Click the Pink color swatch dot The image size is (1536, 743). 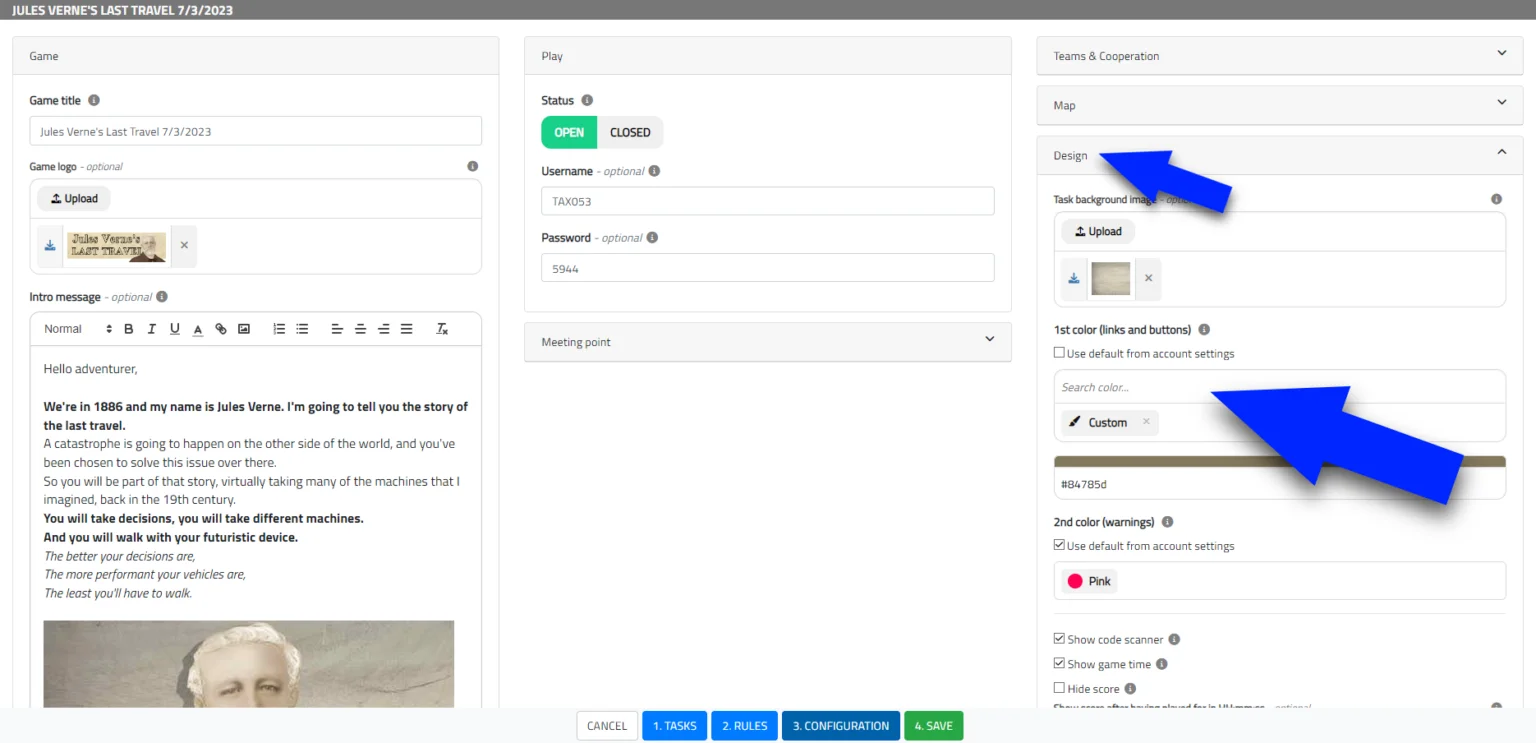pyautogui.click(x=1075, y=581)
